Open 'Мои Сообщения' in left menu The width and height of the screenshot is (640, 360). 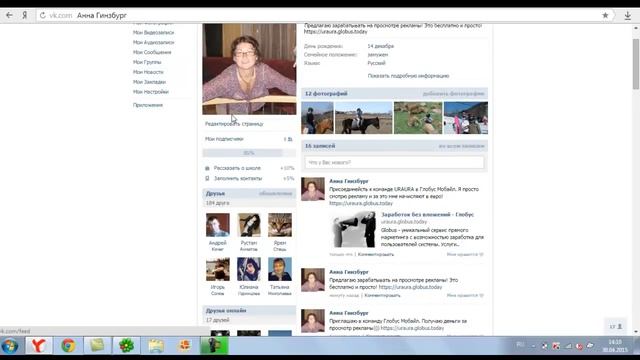click(x=152, y=52)
